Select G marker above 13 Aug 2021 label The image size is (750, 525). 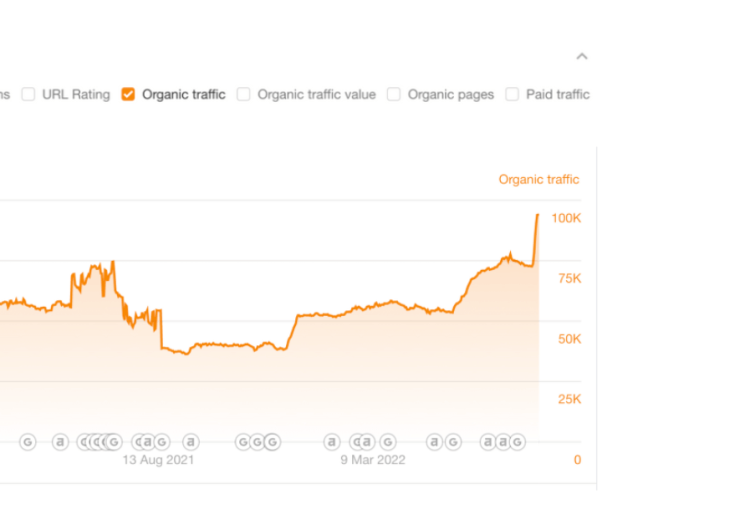click(162, 442)
